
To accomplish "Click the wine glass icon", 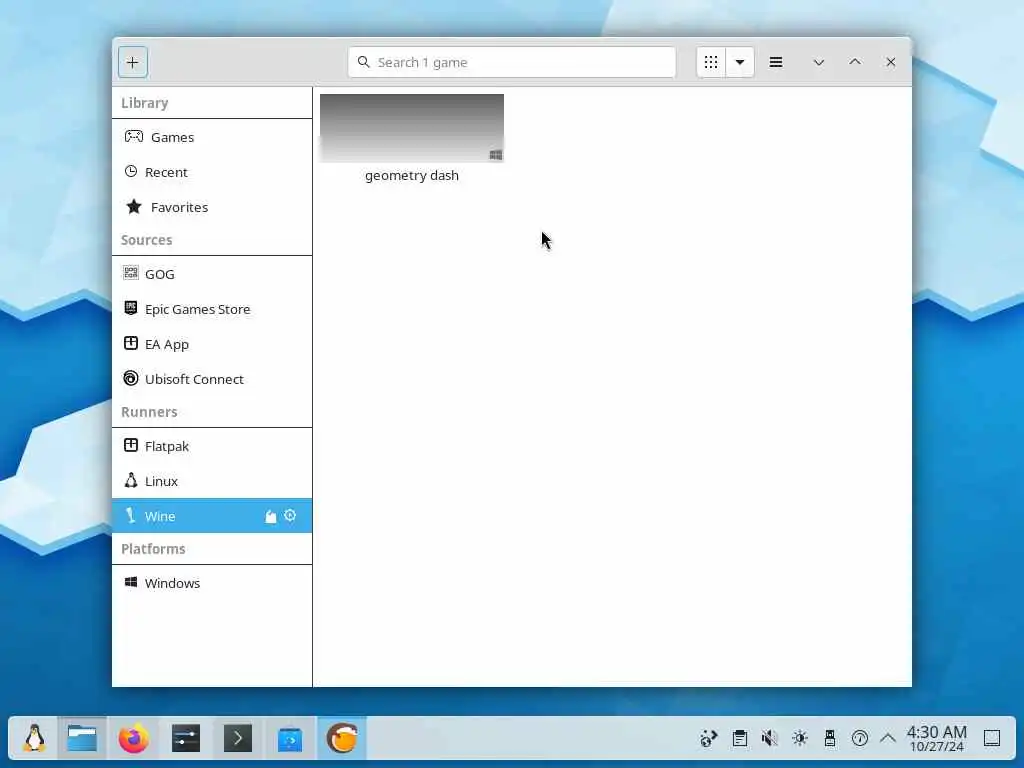I will point(131,516).
